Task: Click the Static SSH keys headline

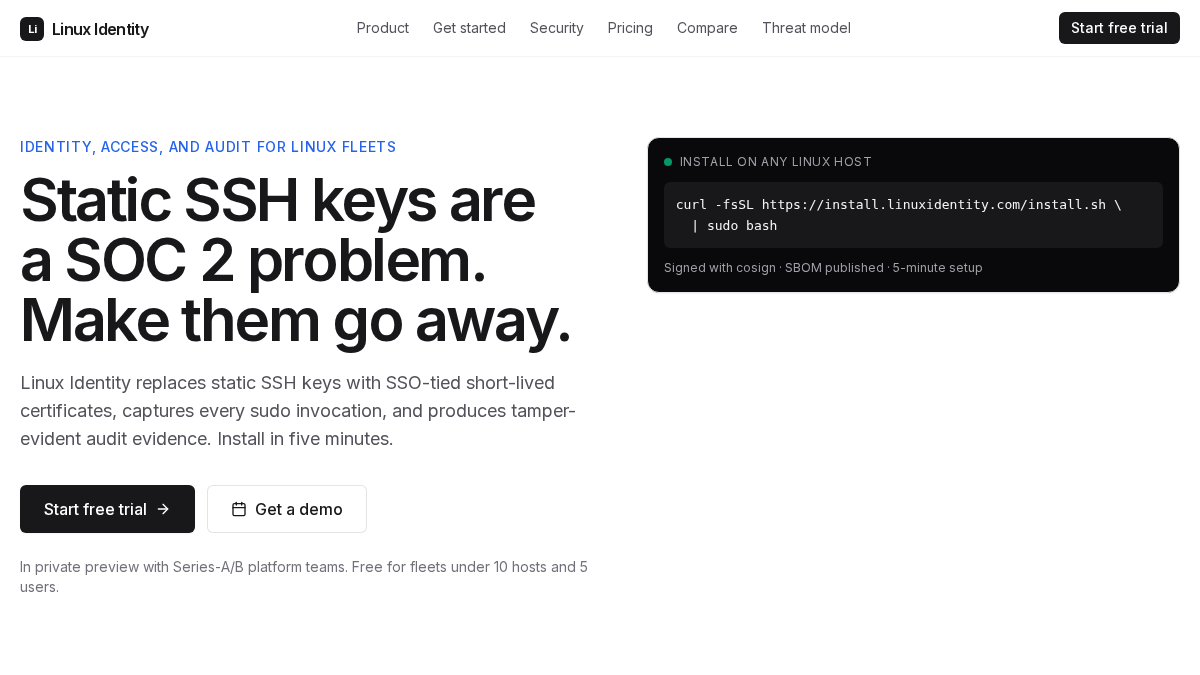Action: pos(296,260)
